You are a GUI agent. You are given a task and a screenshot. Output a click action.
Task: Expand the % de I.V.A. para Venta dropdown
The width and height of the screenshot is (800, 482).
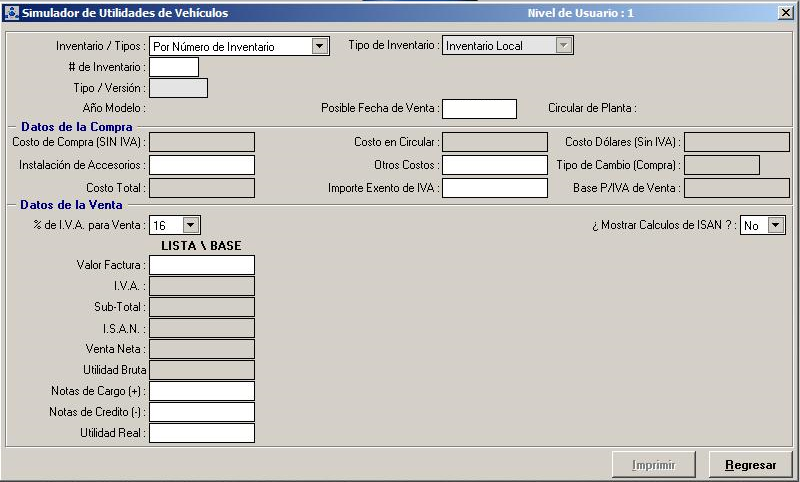191,226
